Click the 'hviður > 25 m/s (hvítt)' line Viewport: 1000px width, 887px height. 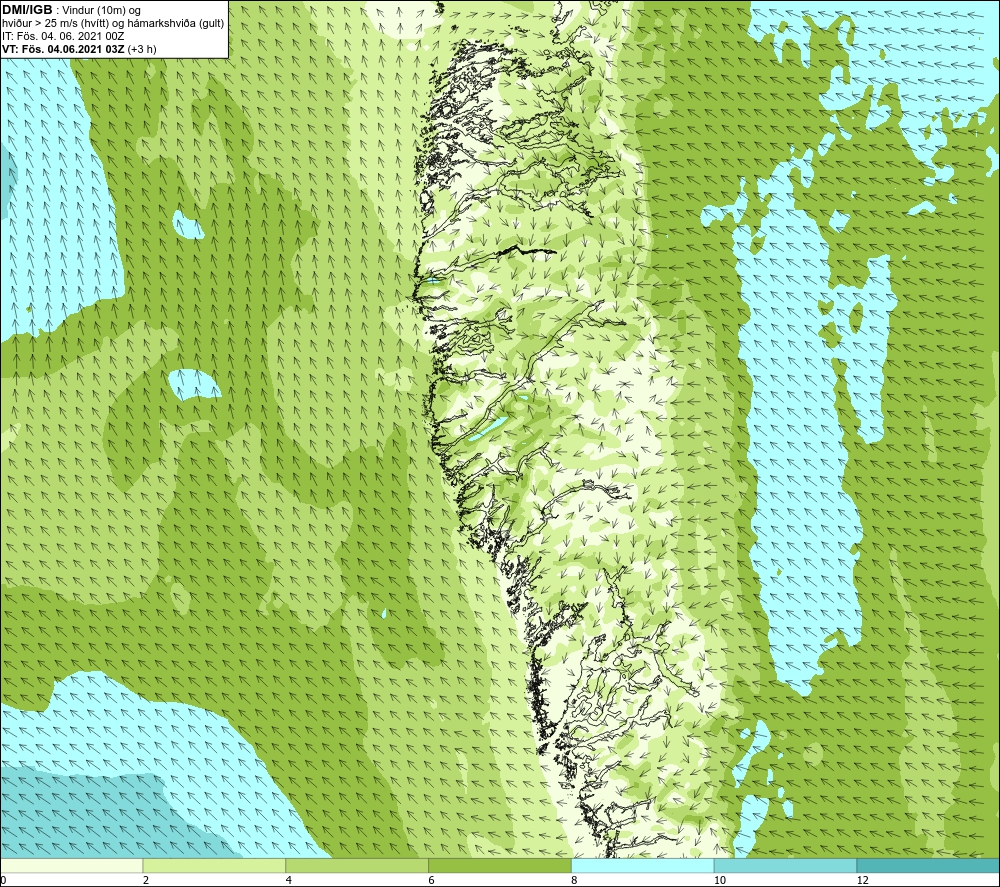[x=55, y=24]
